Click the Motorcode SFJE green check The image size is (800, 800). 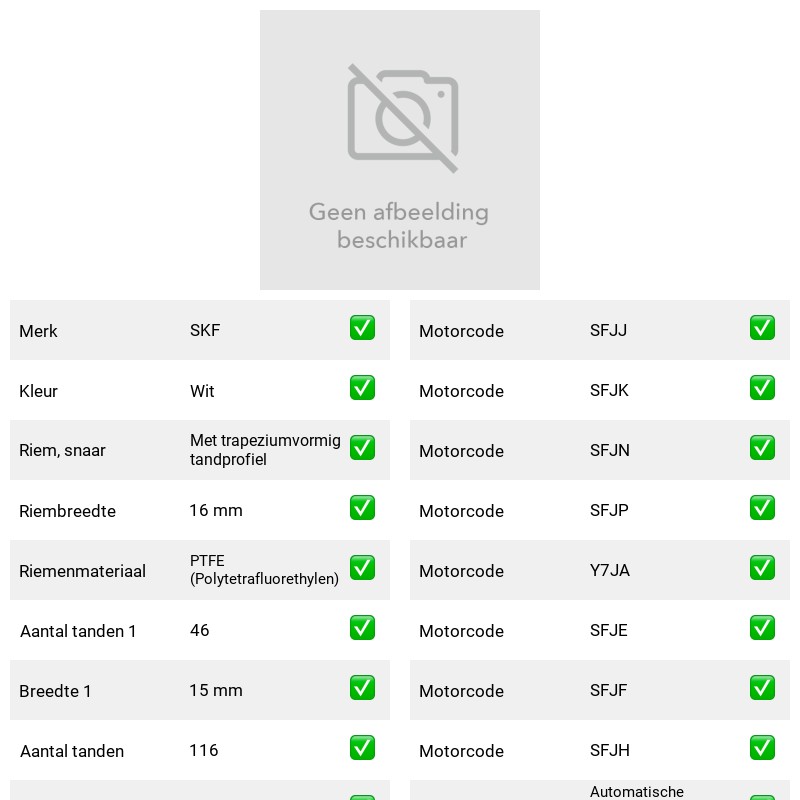(x=762, y=628)
